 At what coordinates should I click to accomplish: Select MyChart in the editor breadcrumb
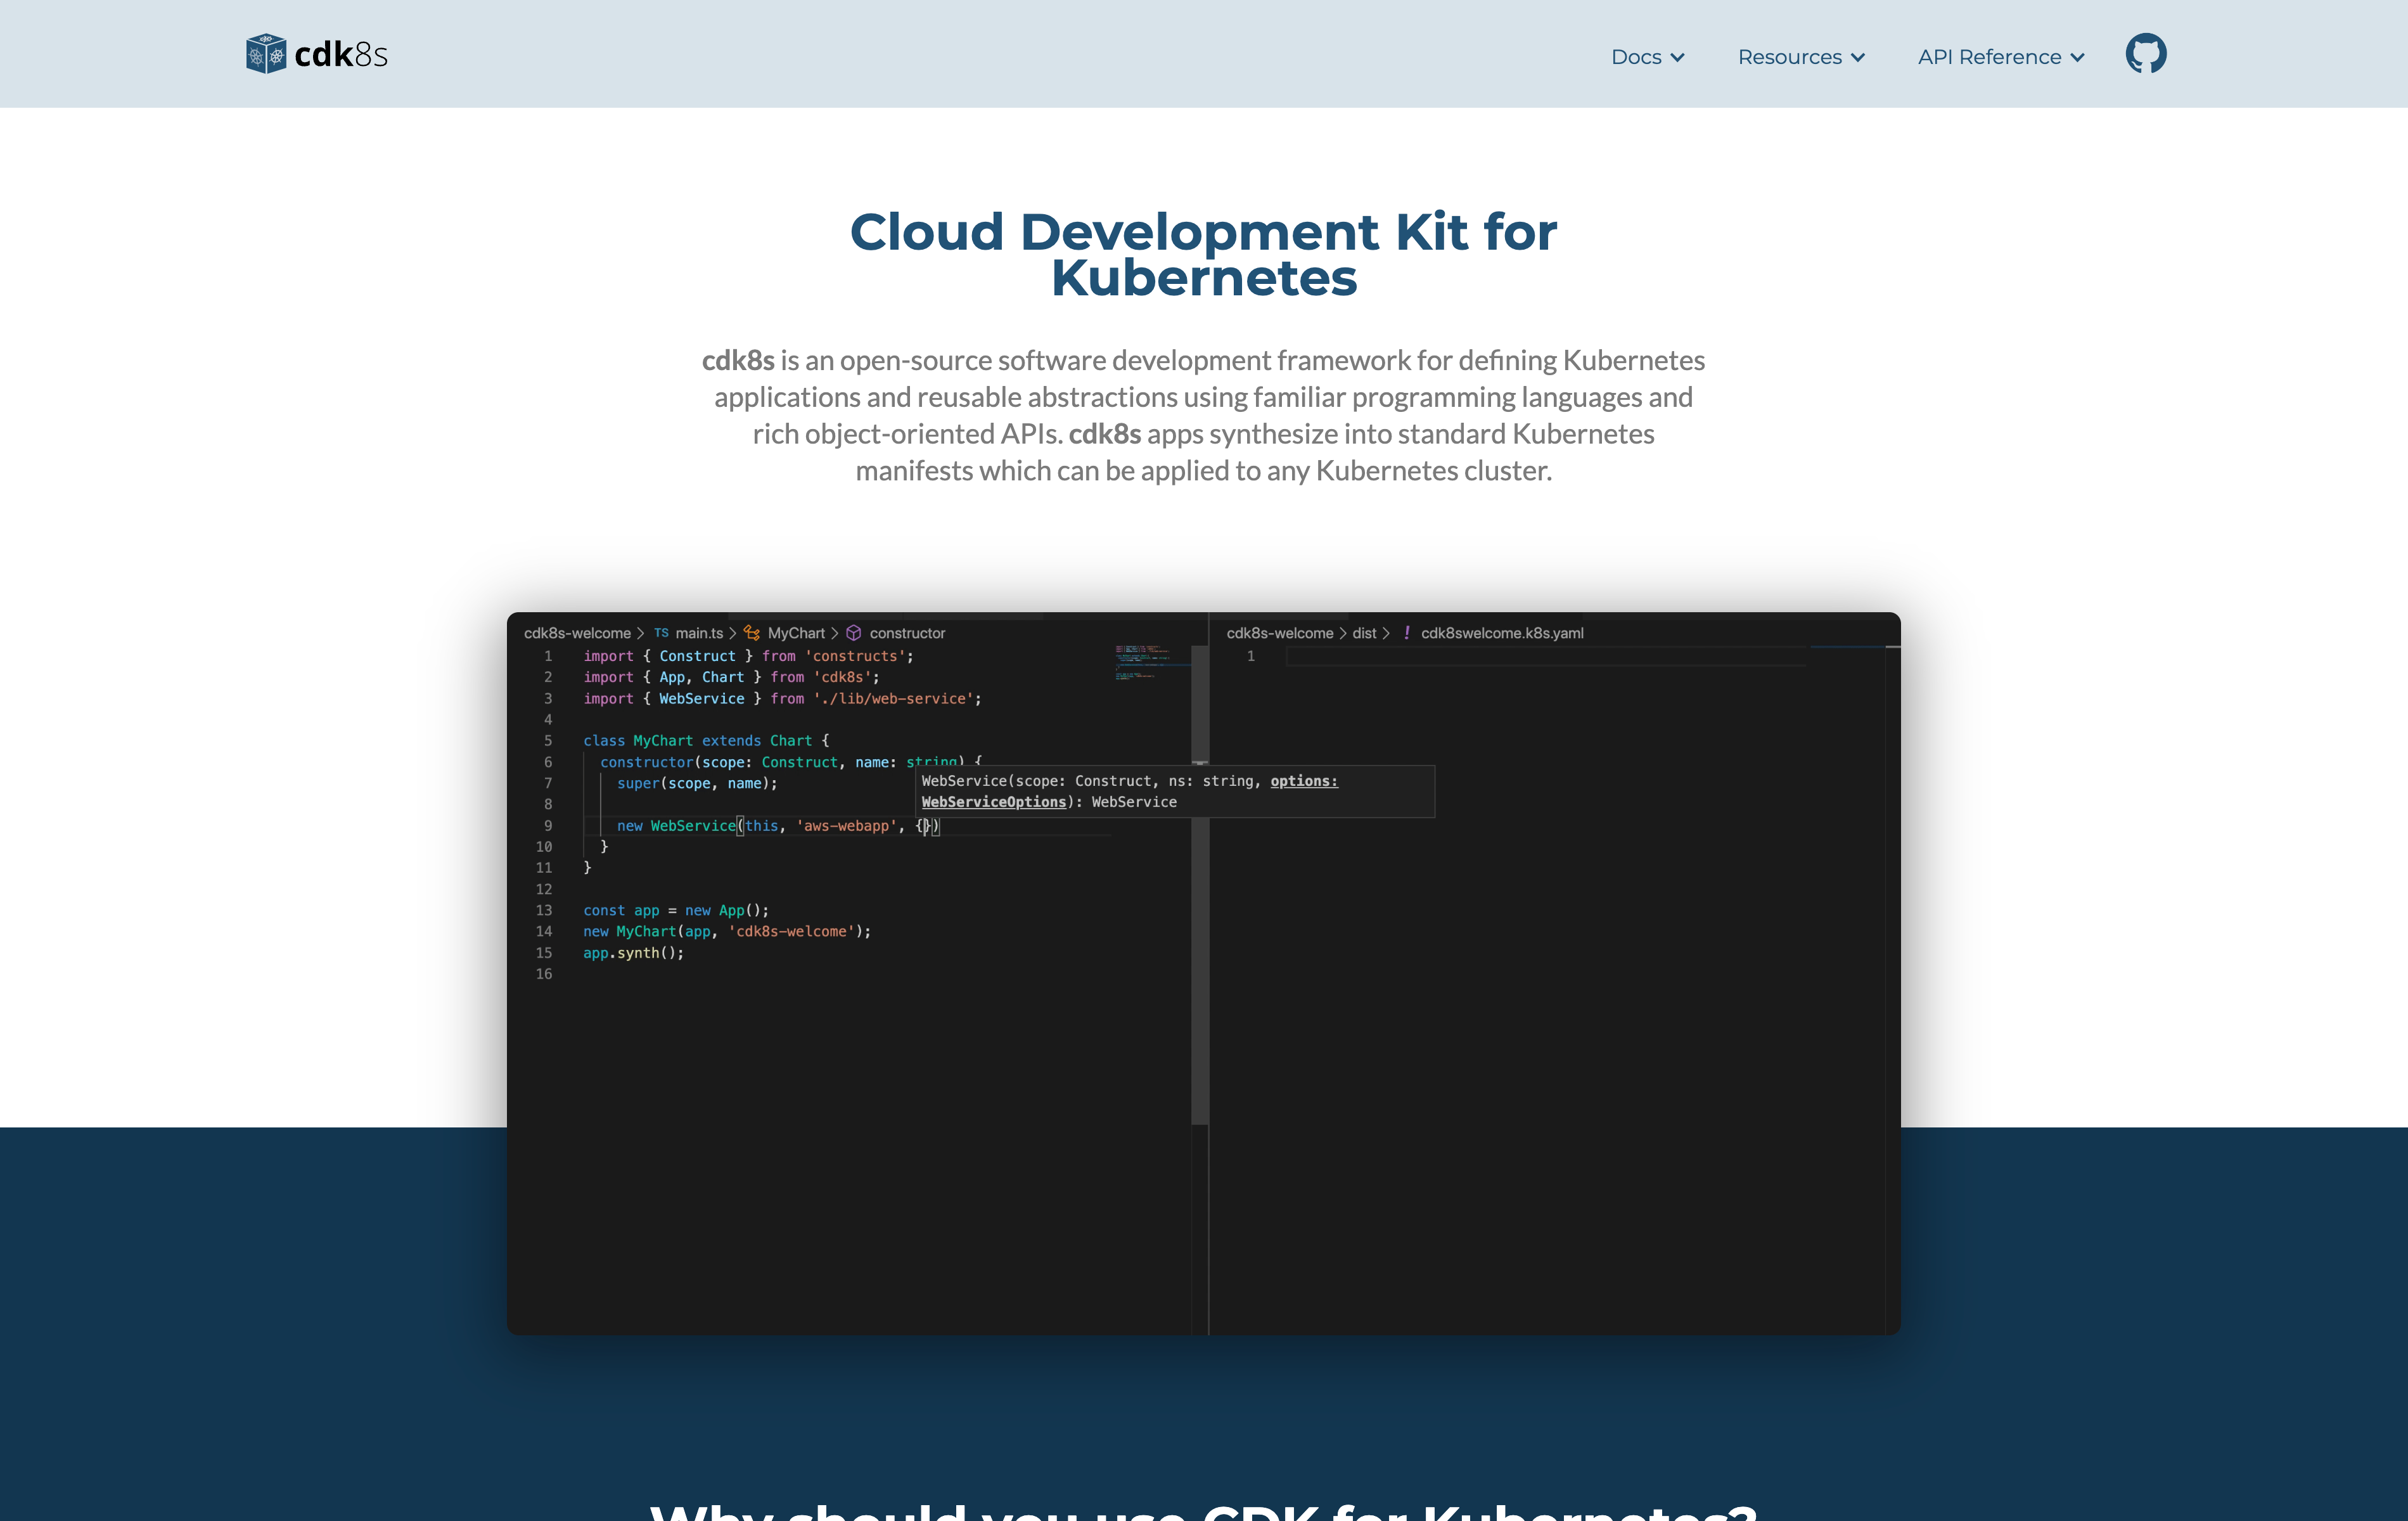pos(796,633)
